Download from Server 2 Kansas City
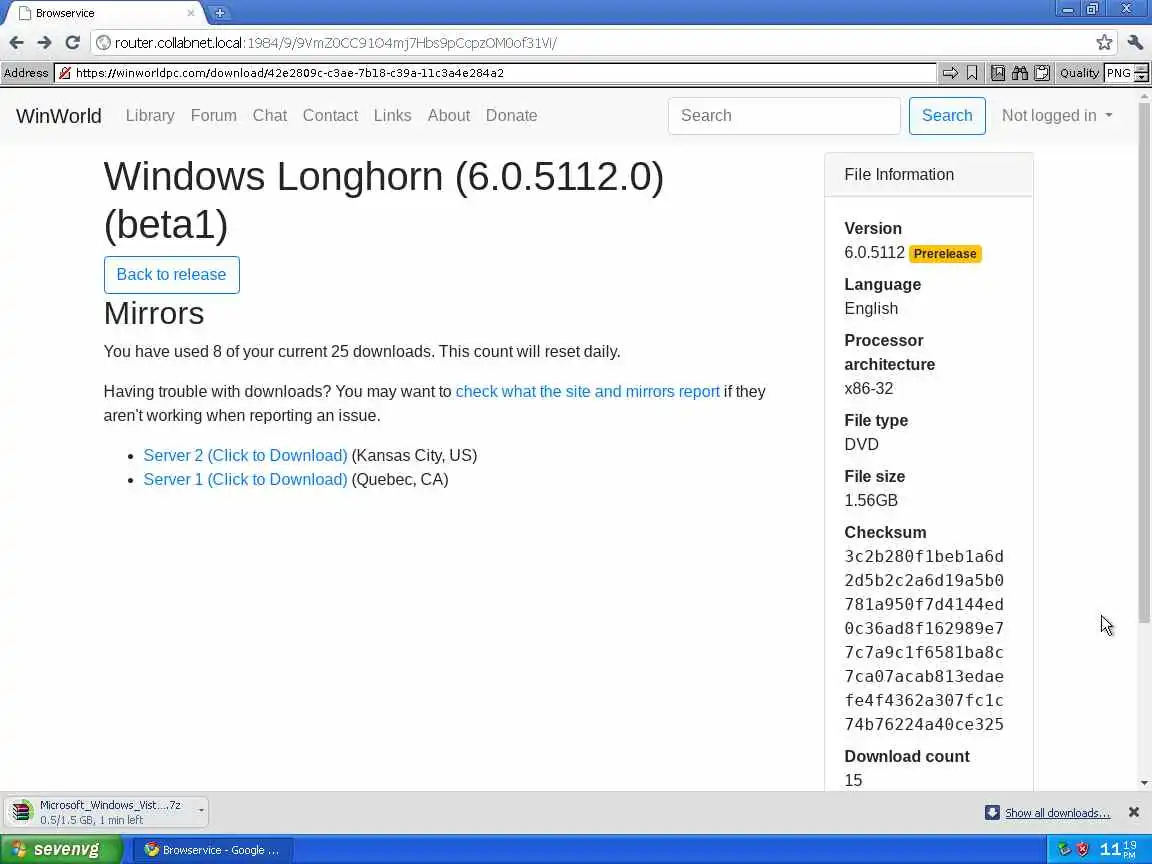Screen dimensions: 1152x864 click(x=245, y=456)
